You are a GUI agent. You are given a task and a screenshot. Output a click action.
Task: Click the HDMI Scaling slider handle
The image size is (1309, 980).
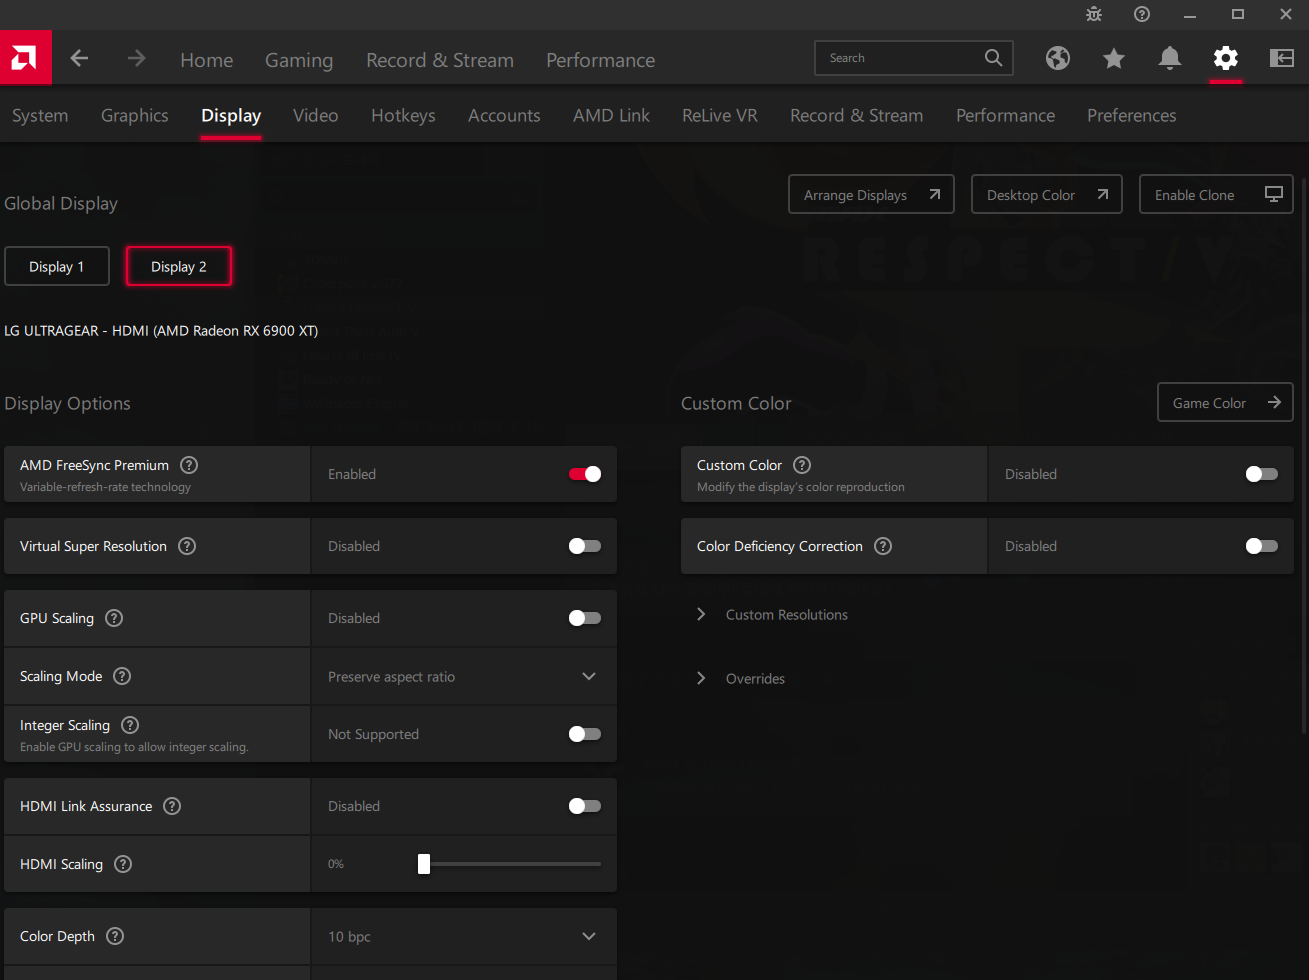[424, 864]
